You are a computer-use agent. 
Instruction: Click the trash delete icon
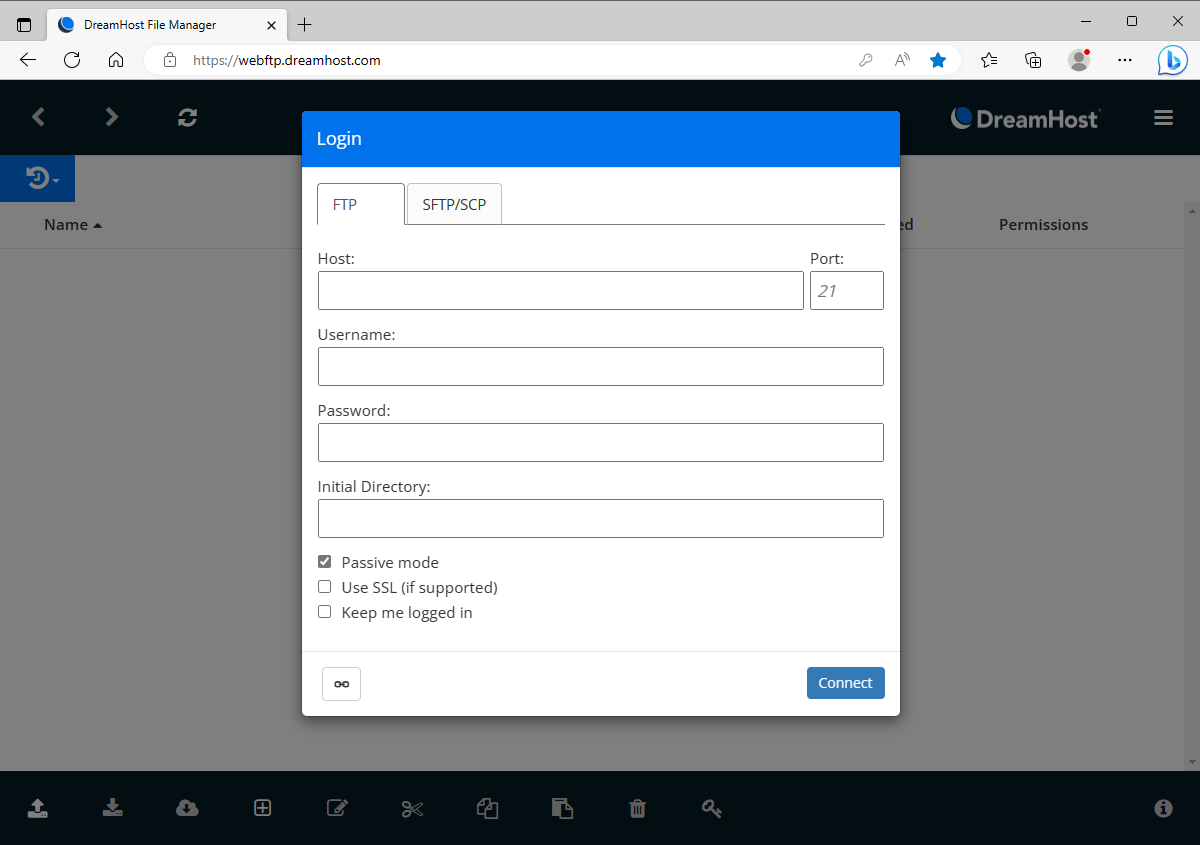click(638, 808)
